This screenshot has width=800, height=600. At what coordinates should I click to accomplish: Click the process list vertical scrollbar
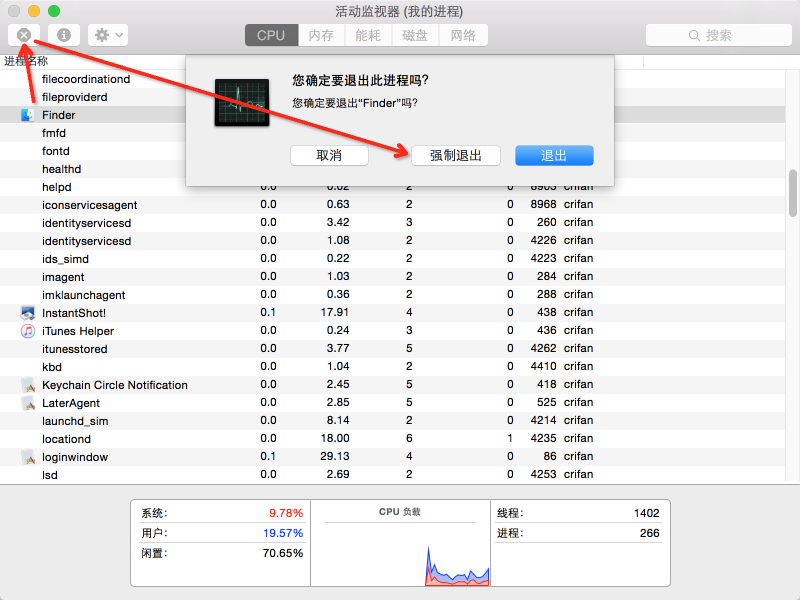792,193
